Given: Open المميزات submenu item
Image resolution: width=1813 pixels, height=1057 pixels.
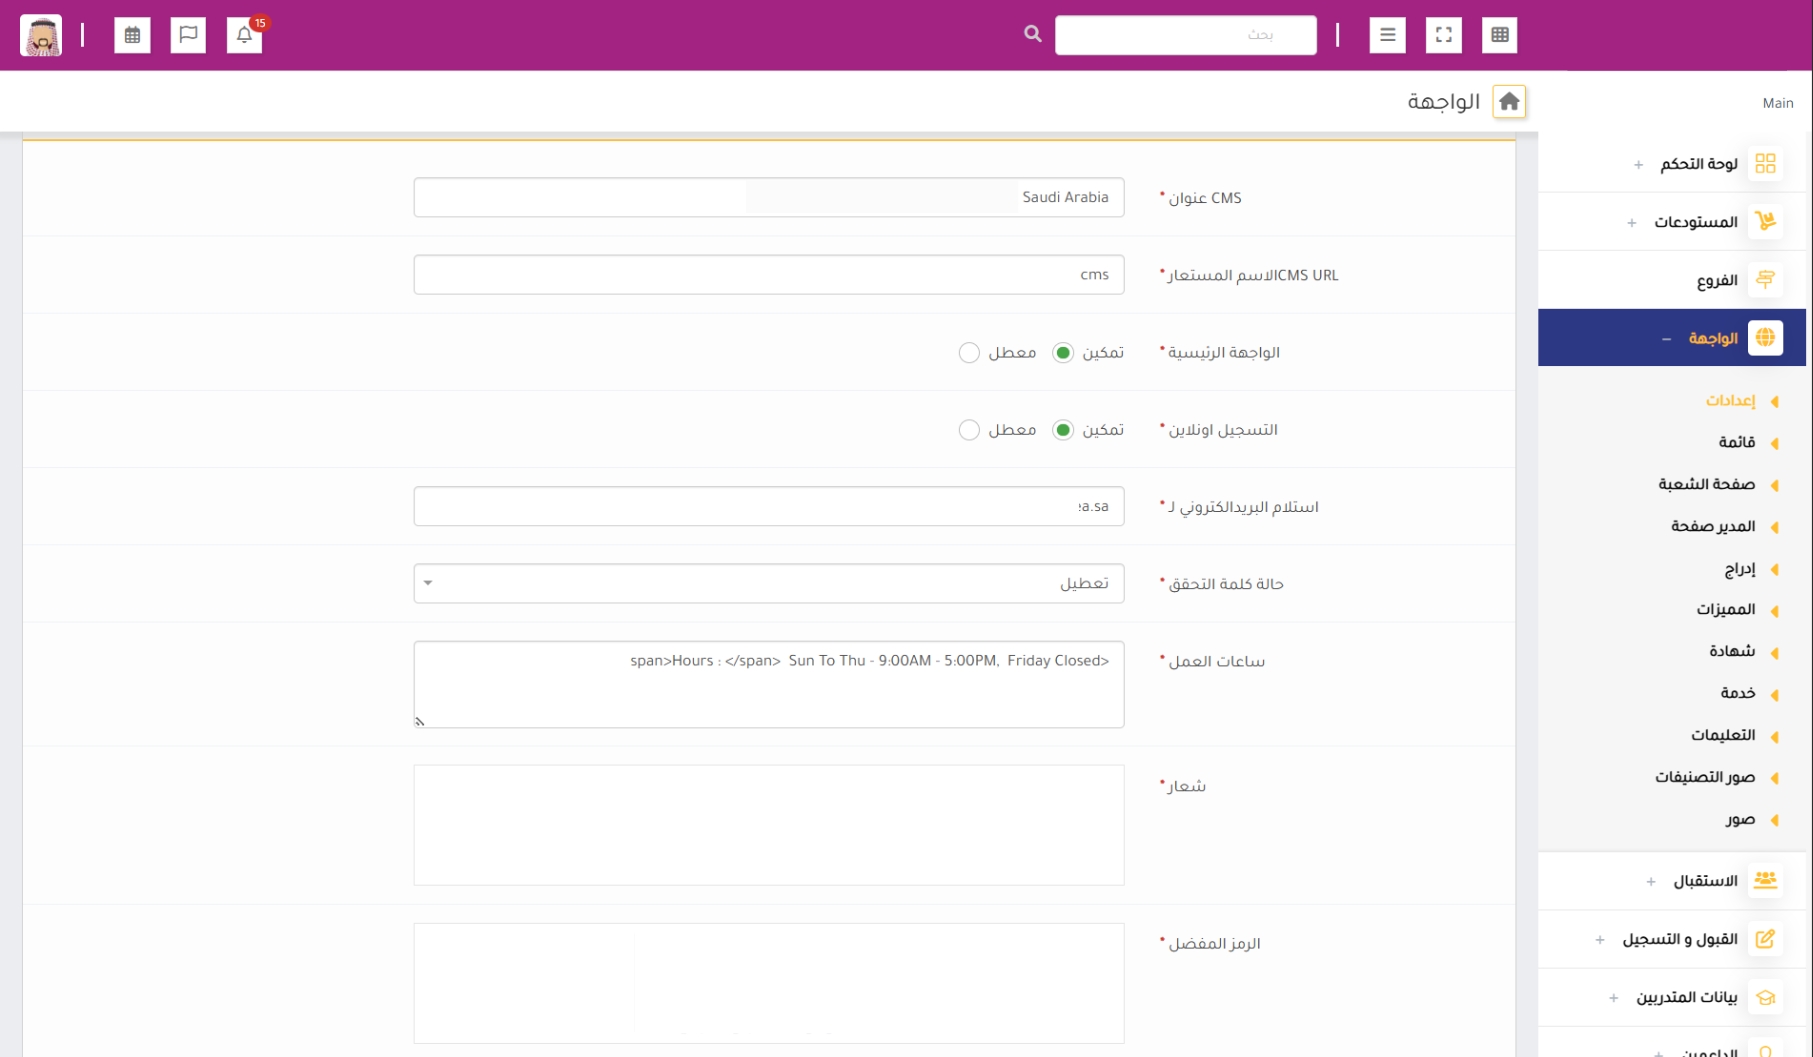Looking at the screenshot, I should [1725, 610].
